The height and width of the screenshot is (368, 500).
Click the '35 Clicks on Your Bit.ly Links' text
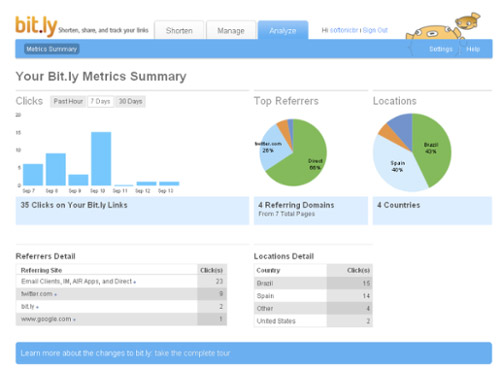point(74,205)
